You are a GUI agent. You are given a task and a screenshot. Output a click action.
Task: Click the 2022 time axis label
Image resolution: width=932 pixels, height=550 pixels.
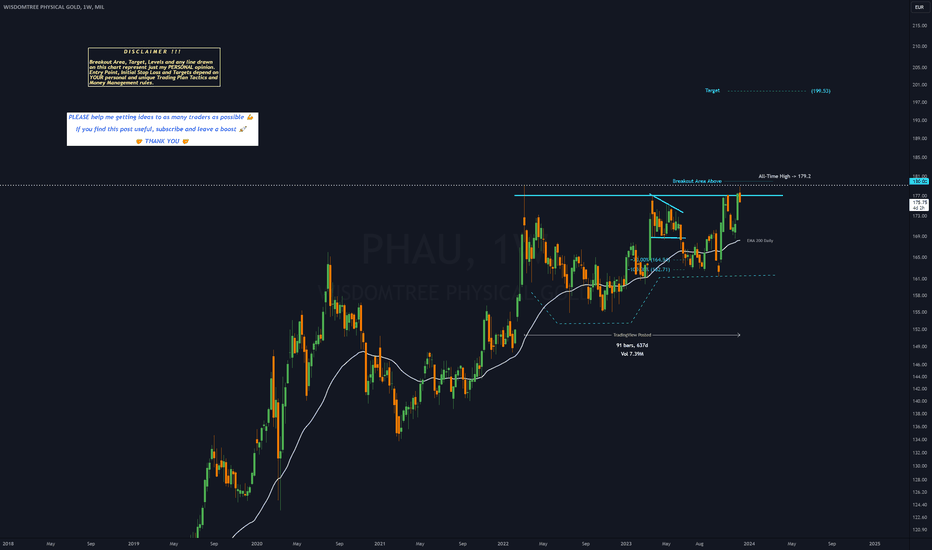coord(503,543)
